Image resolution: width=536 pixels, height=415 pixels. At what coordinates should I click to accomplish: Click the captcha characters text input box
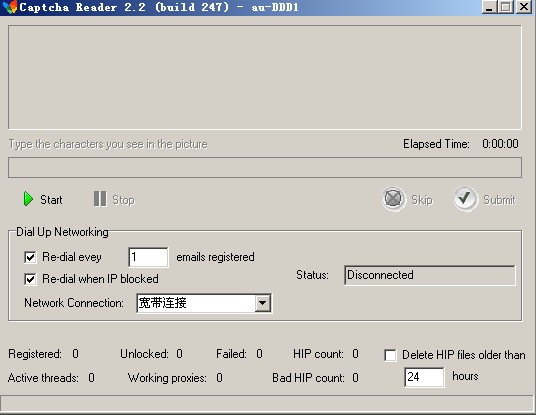click(x=265, y=168)
